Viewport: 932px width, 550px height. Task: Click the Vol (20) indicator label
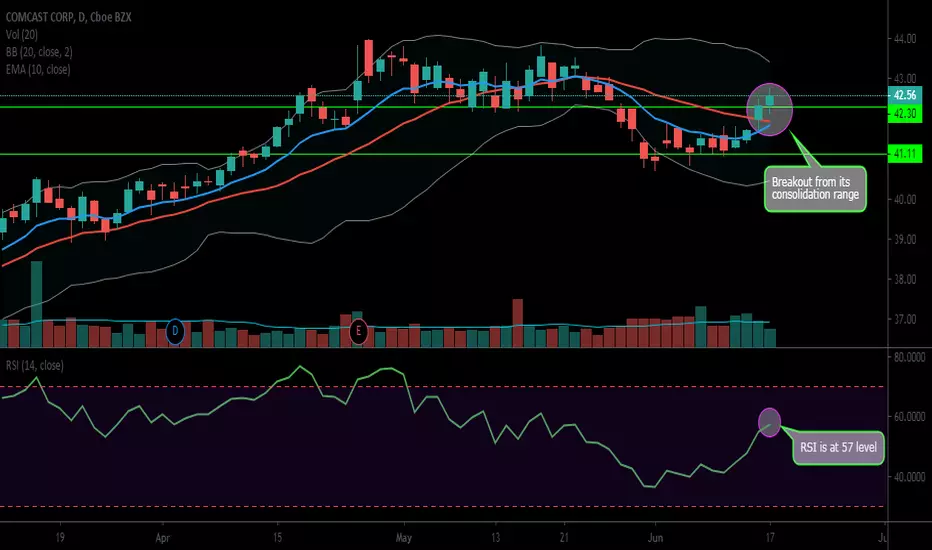point(22,35)
